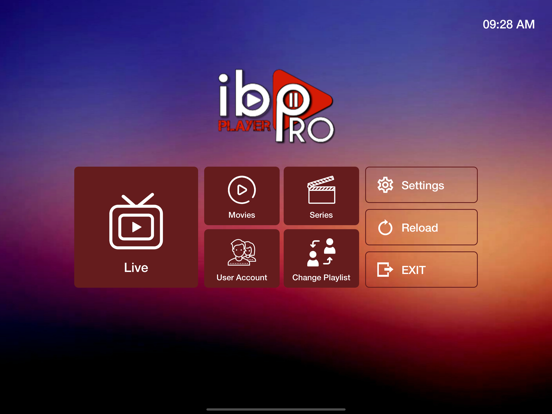Viewport: 552px width, 414px height.
Task: Tap the Change Playlist swap-users icon
Action: click(x=321, y=252)
